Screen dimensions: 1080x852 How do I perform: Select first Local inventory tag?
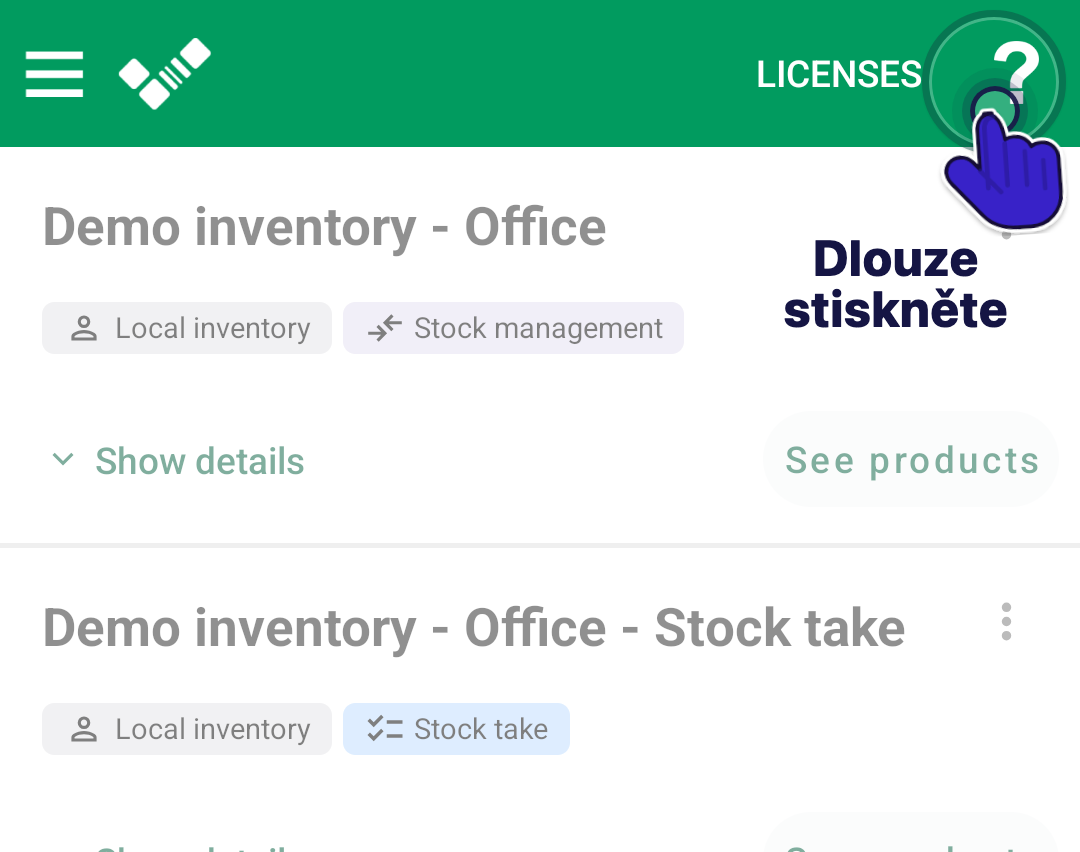(187, 328)
